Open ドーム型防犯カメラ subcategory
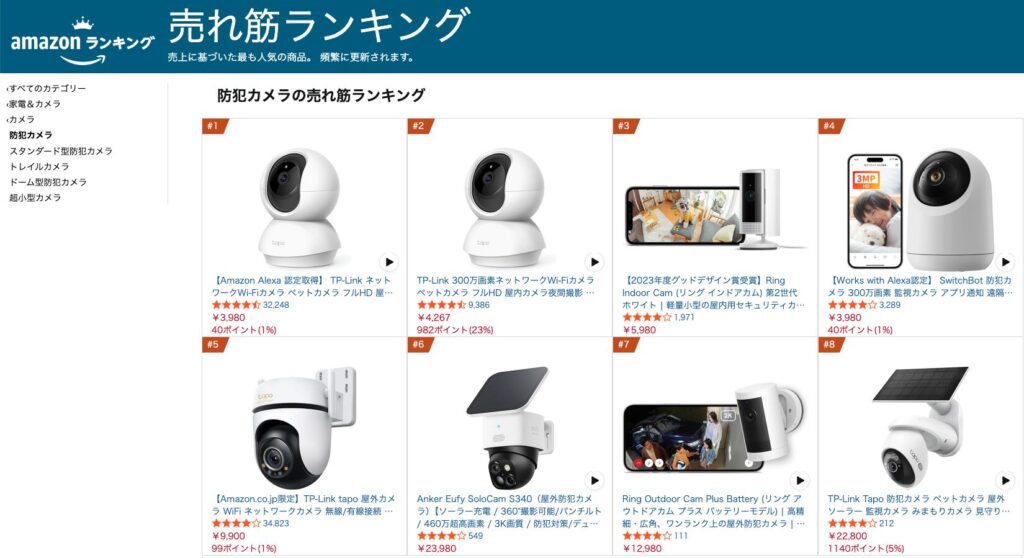 point(48,182)
